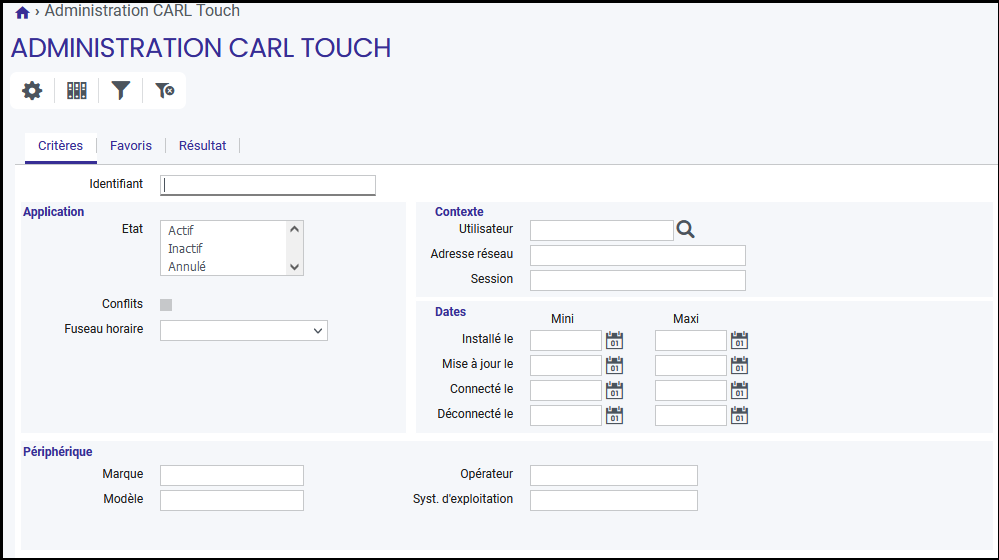Focus Mise à jour le Maxi field
The image size is (999, 560).
coord(691,365)
